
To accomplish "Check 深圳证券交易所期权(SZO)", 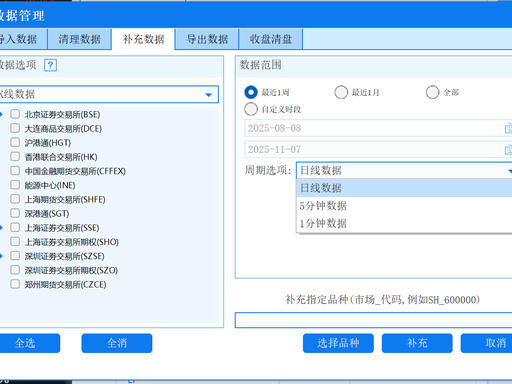I will coord(15,270).
